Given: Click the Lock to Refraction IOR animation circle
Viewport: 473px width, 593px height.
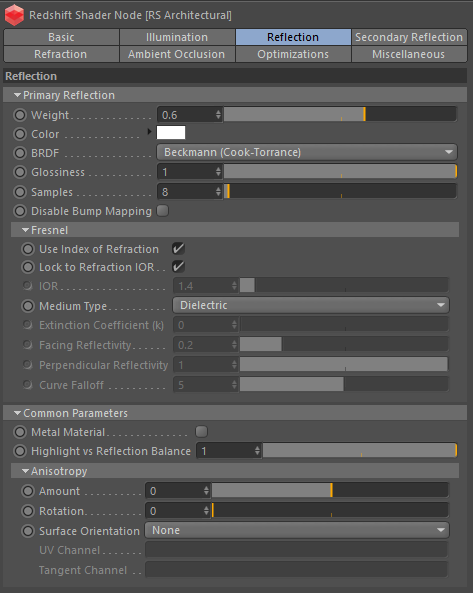Looking at the screenshot, I should (x=28, y=267).
